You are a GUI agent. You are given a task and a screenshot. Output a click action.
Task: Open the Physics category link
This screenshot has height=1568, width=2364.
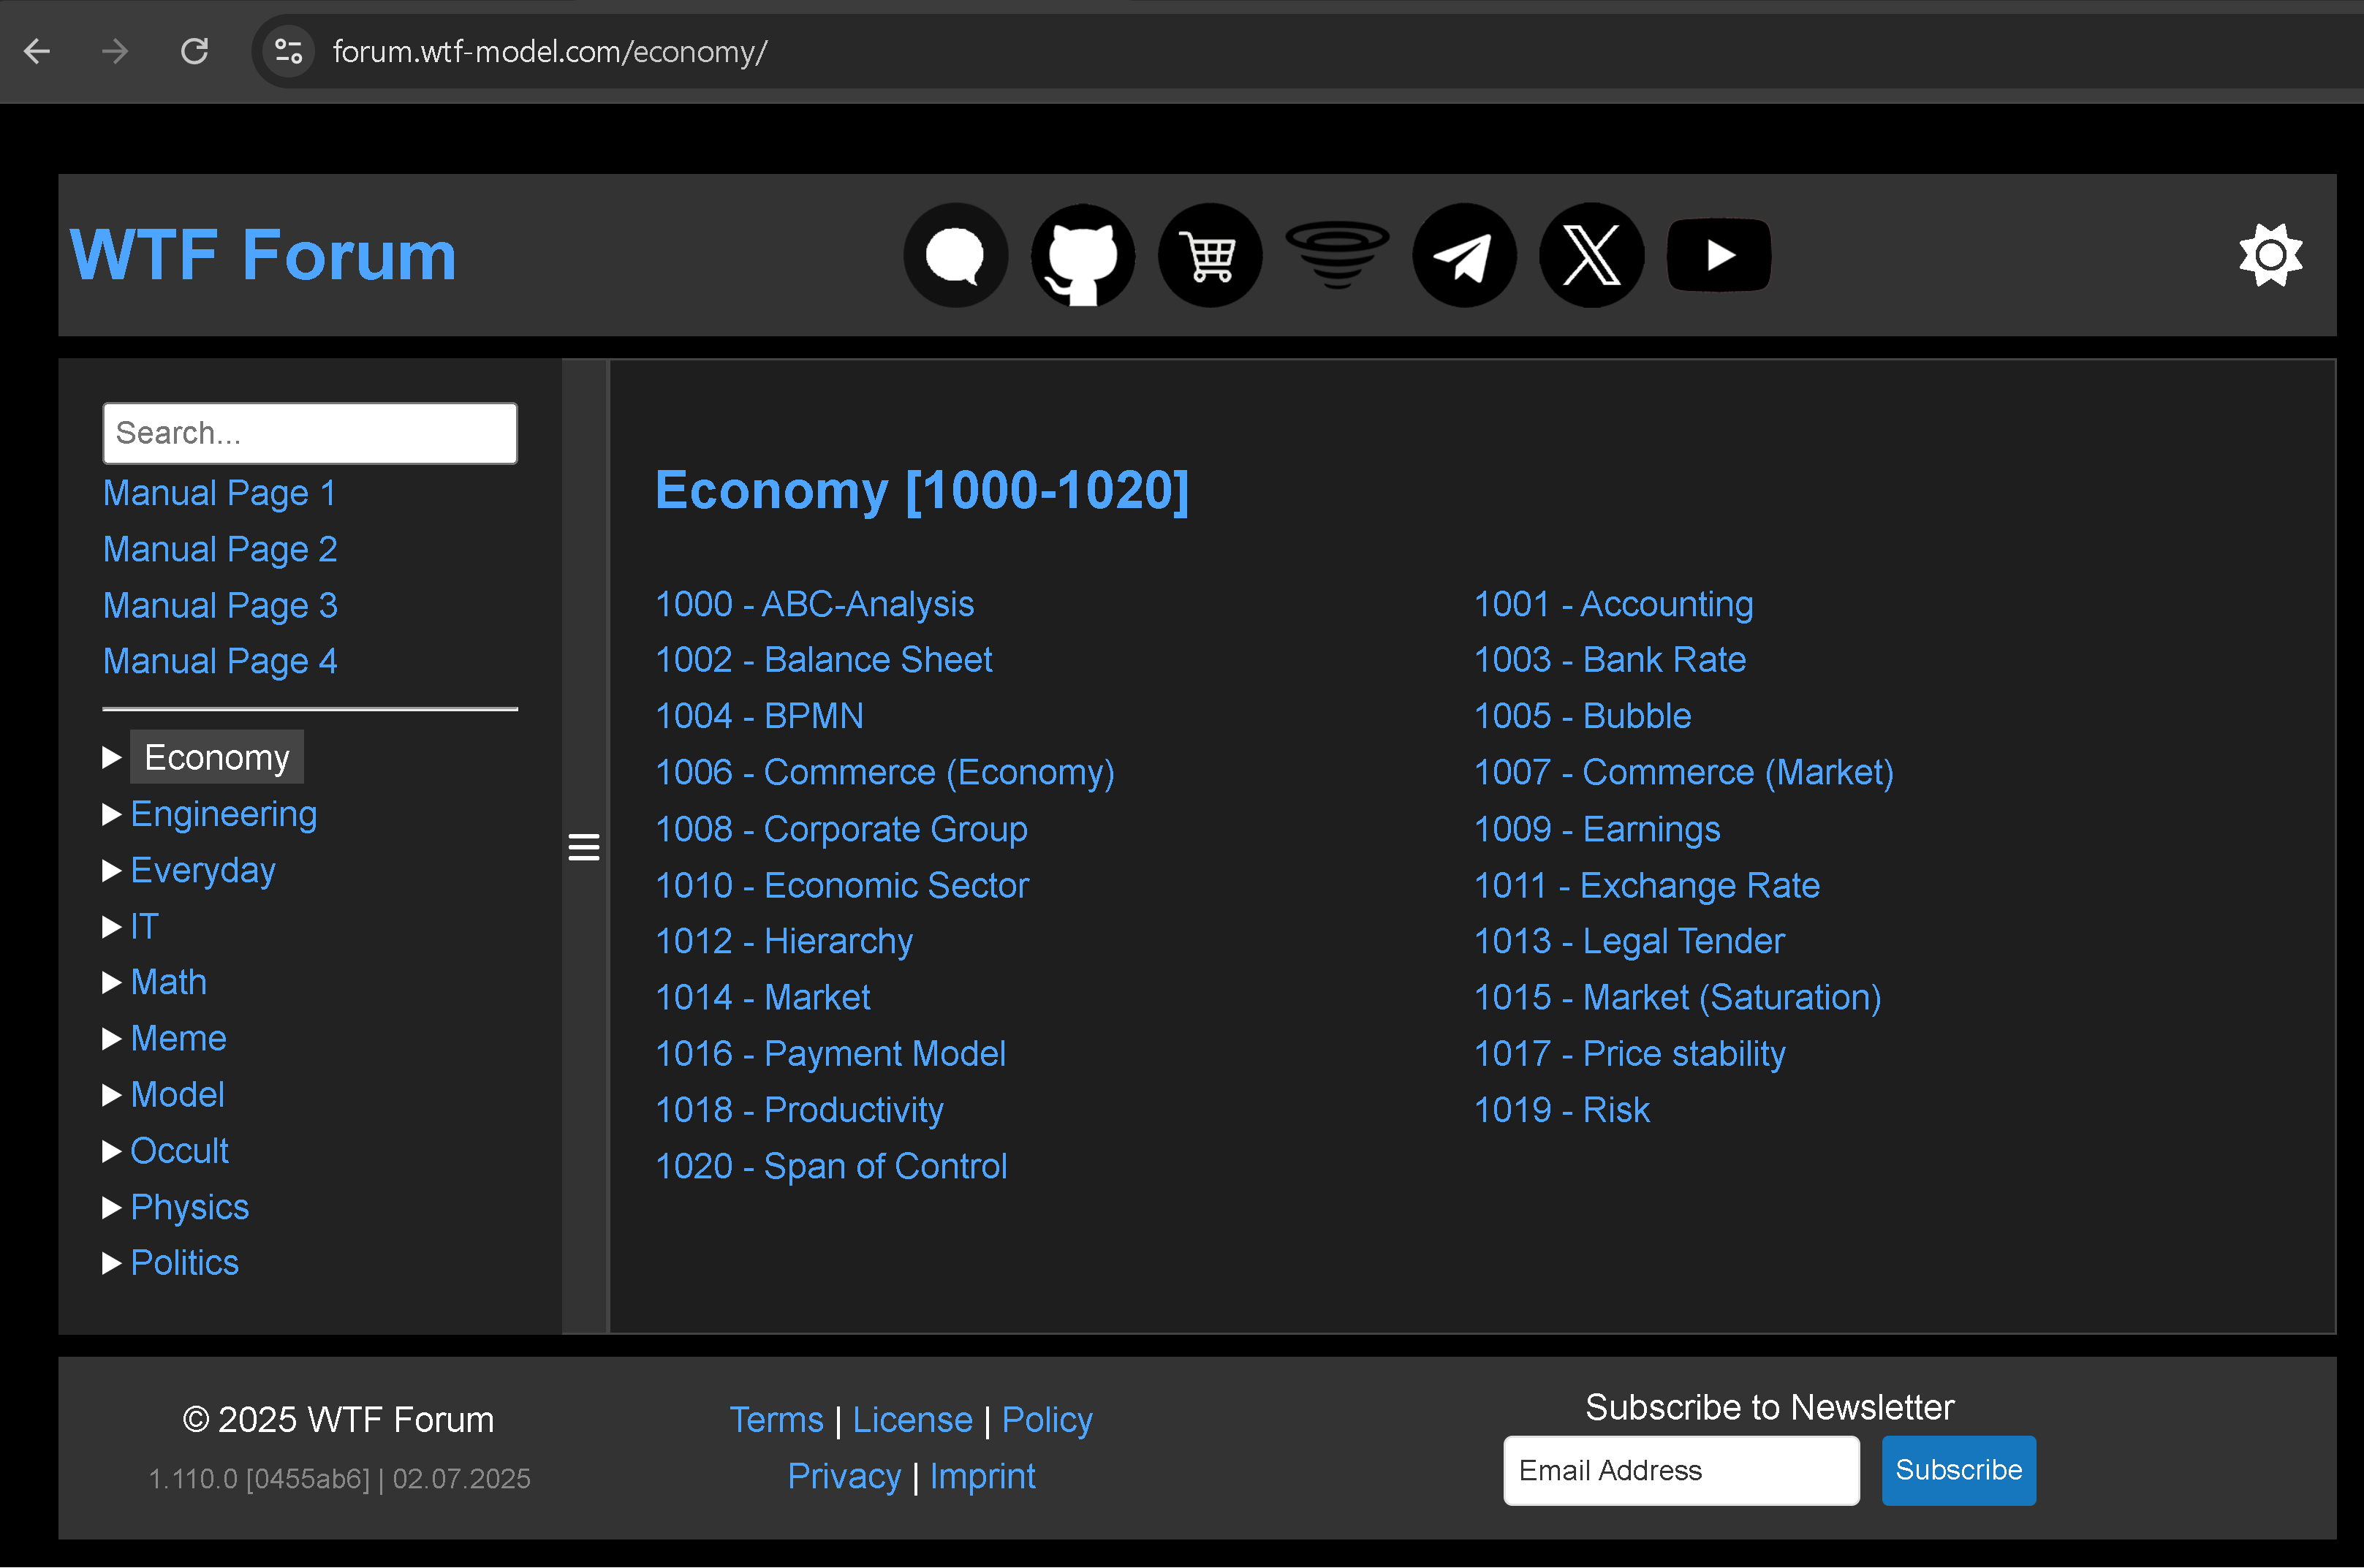pyautogui.click(x=190, y=1208)
